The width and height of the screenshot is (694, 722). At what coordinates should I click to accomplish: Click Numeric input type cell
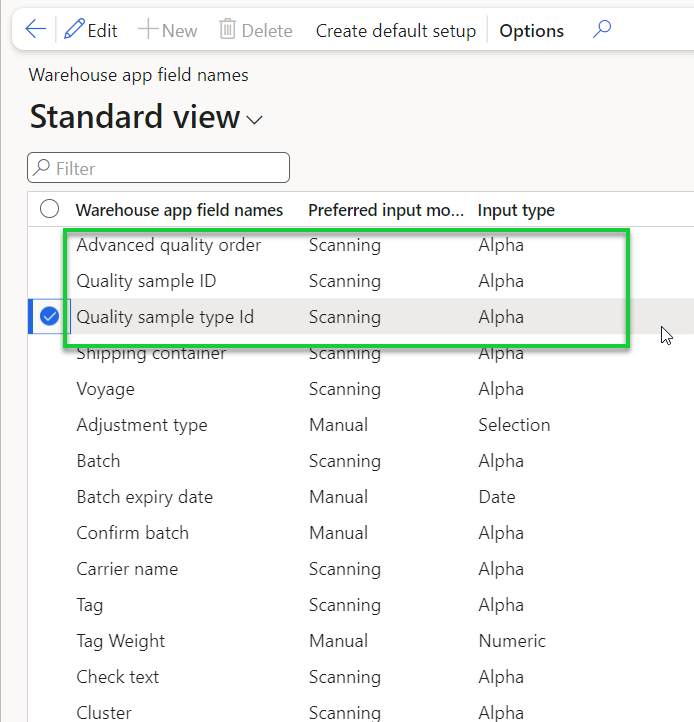coord(512,641)
